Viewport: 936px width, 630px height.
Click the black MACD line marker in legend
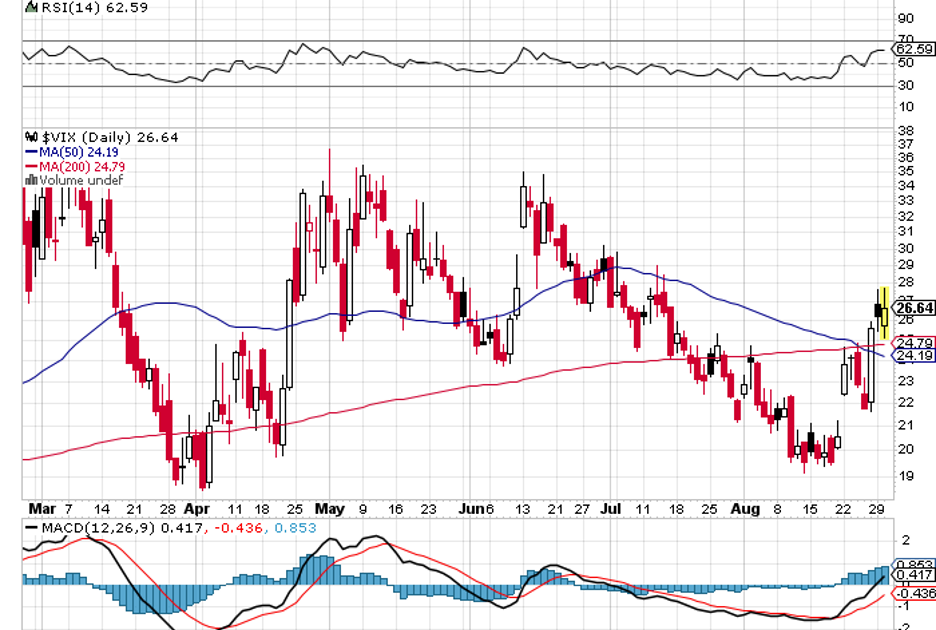click(31, 527)
